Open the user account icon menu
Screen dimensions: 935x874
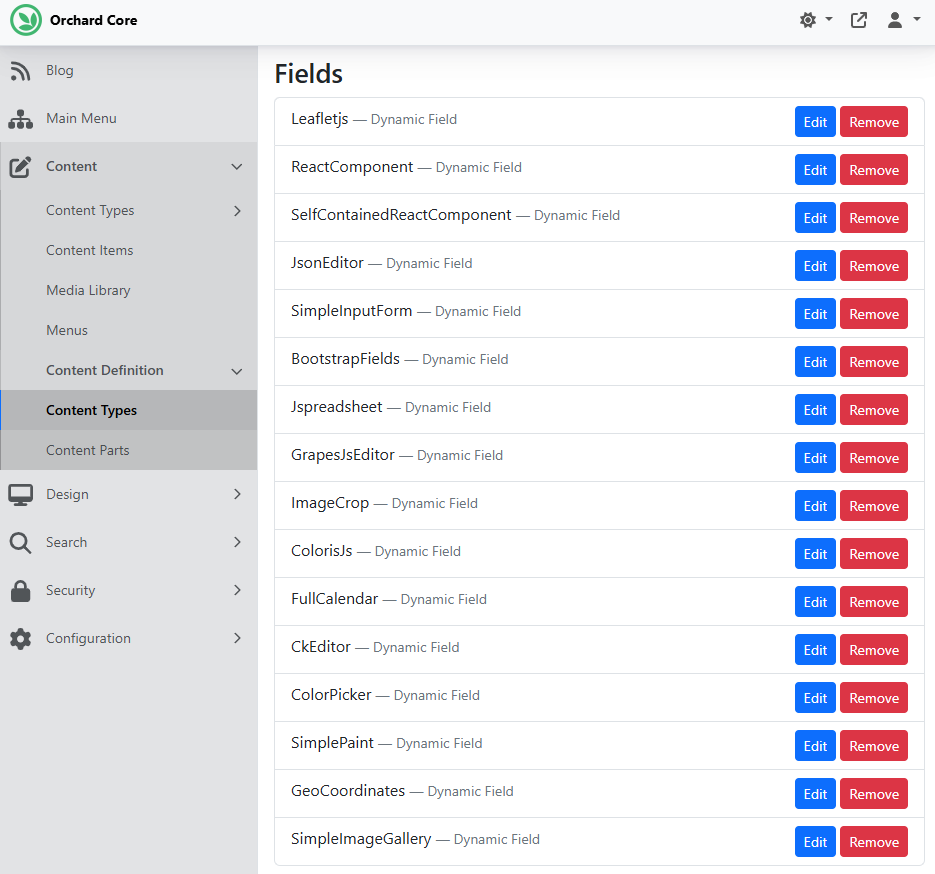pos(894,20)
